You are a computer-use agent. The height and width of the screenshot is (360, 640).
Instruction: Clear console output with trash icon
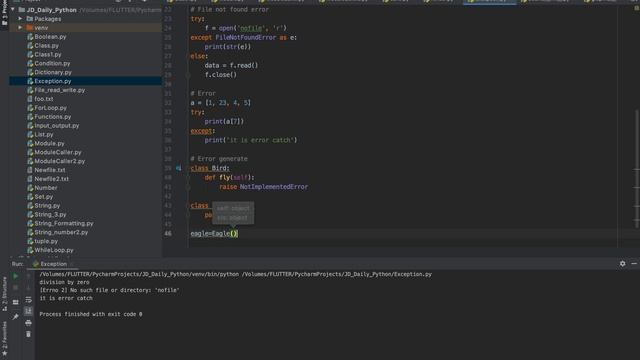coord(29,334)
